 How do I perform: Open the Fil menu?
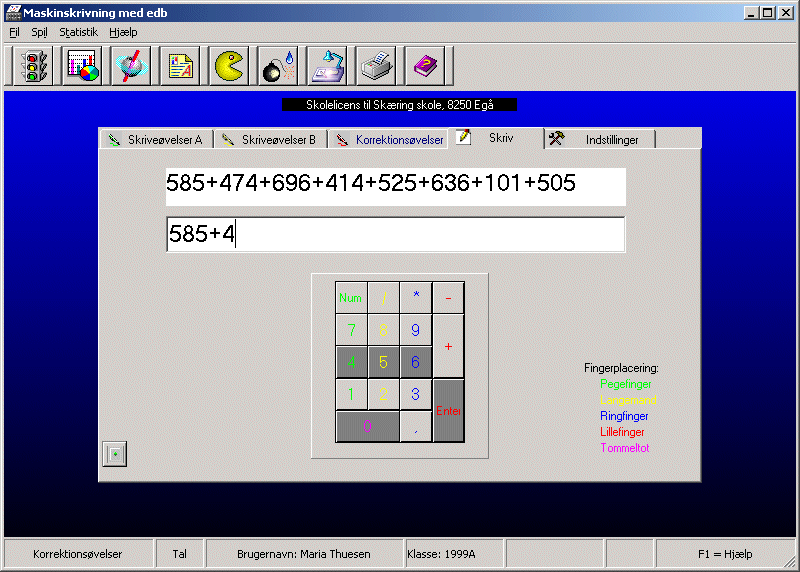click(x=14, y=32)
